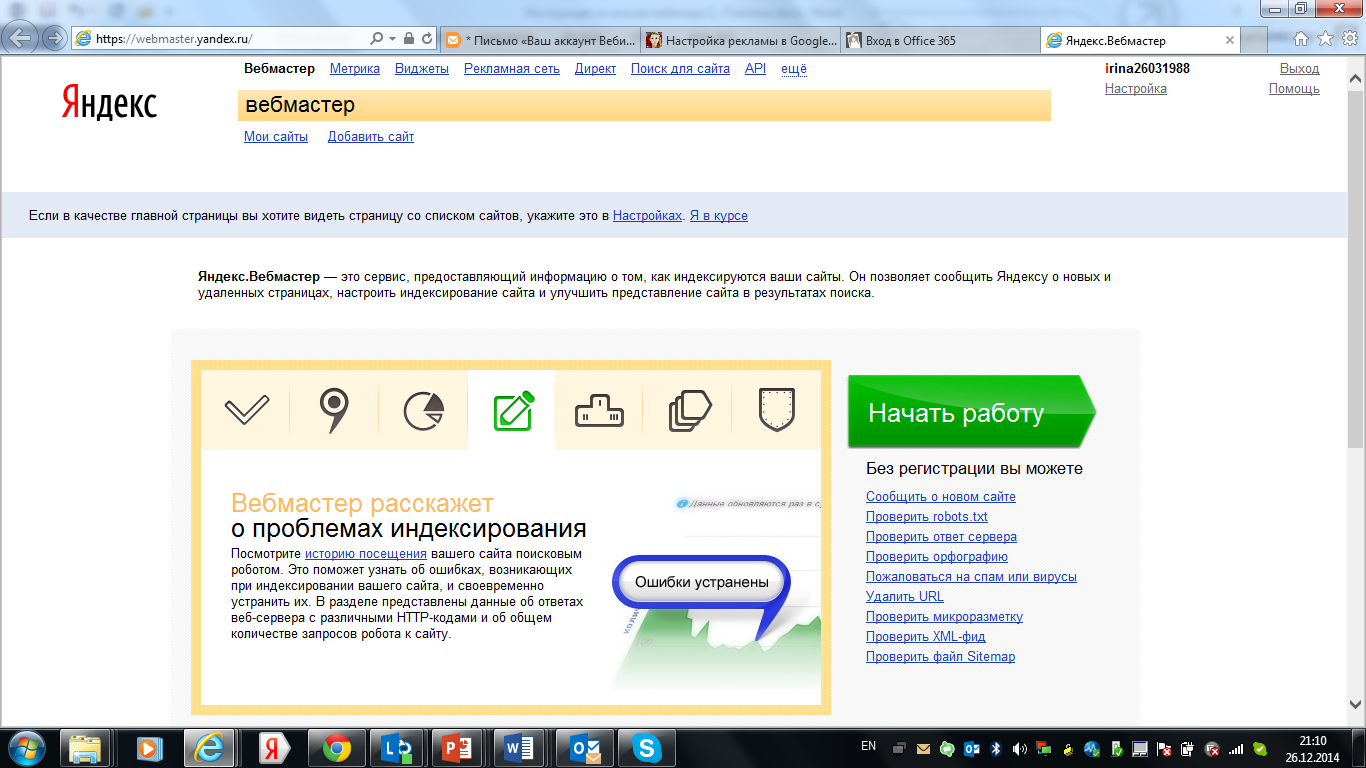
Task: Switch to 'Настройка рекламы в Google' tab
Action: (x=740, y=40)
